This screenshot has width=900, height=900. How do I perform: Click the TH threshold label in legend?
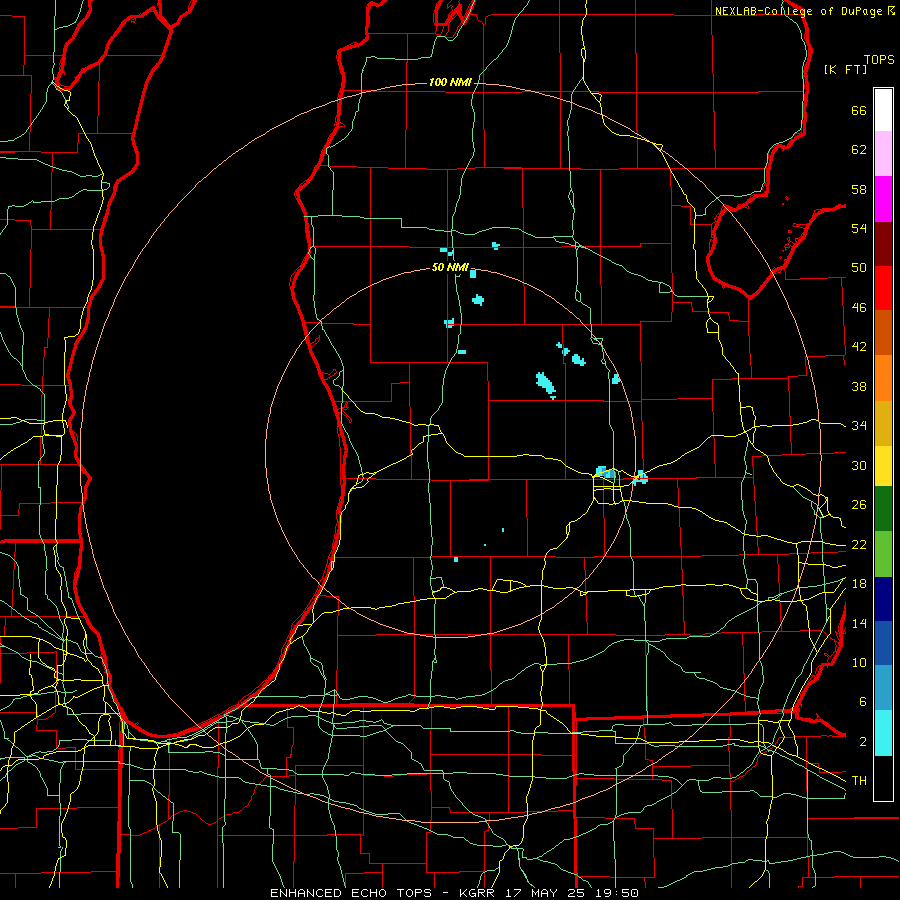(x=859, y=781)
